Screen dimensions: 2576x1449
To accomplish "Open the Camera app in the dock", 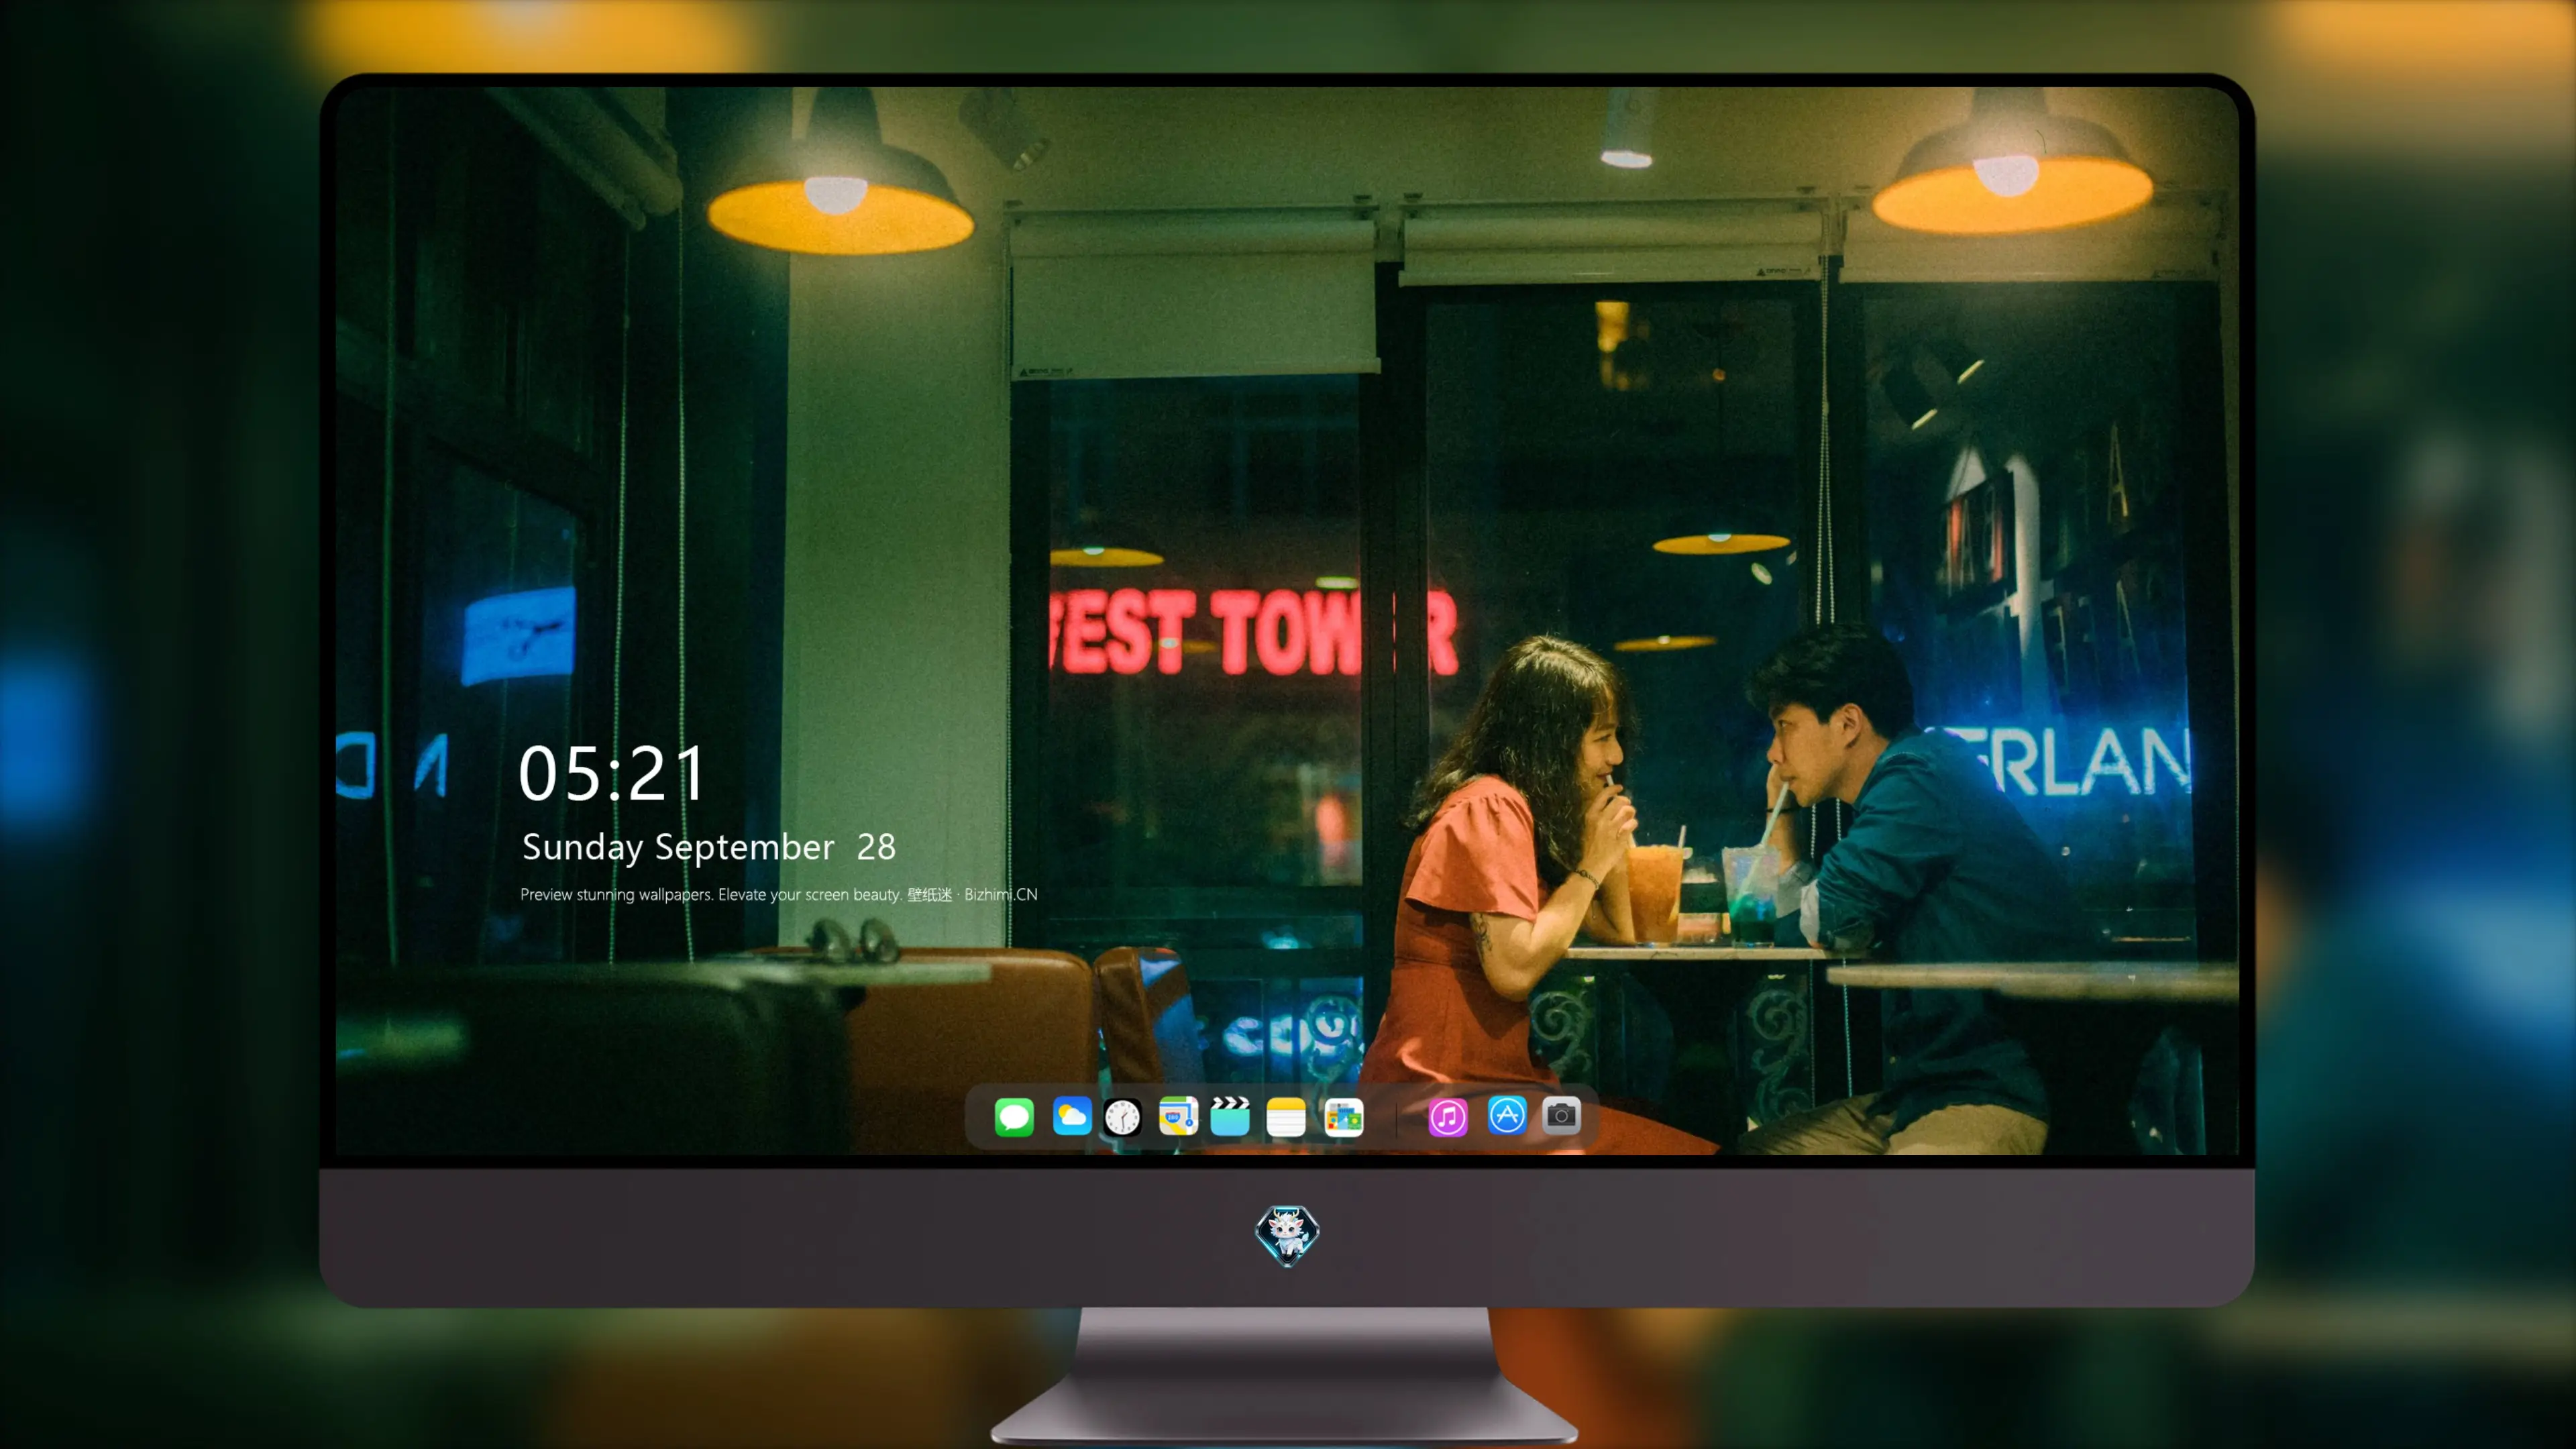I will [1561, 1115].
